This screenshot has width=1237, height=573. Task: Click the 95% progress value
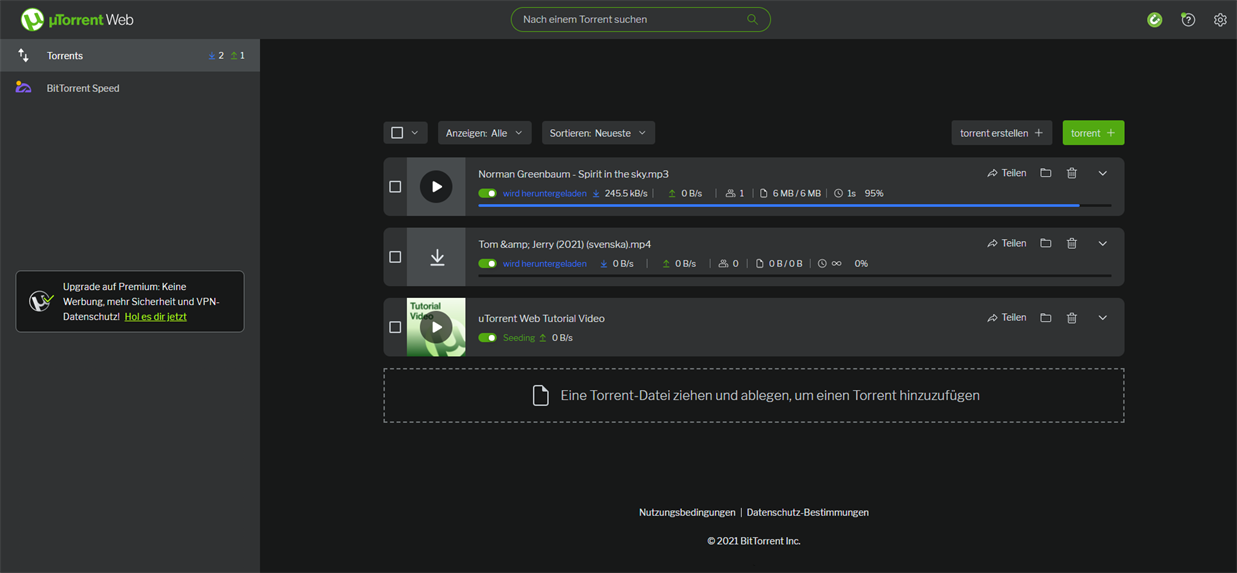click(874, 193)
